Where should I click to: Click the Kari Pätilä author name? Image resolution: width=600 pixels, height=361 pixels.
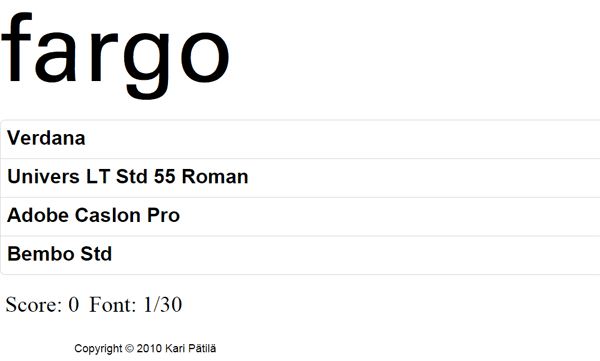191,349
